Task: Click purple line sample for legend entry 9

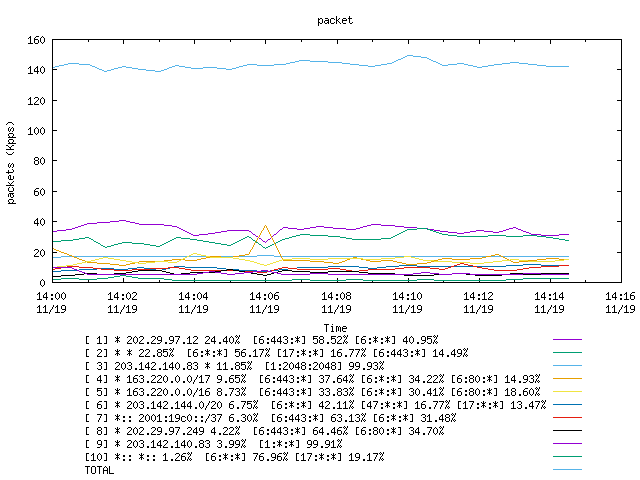Action: point(567,444)
